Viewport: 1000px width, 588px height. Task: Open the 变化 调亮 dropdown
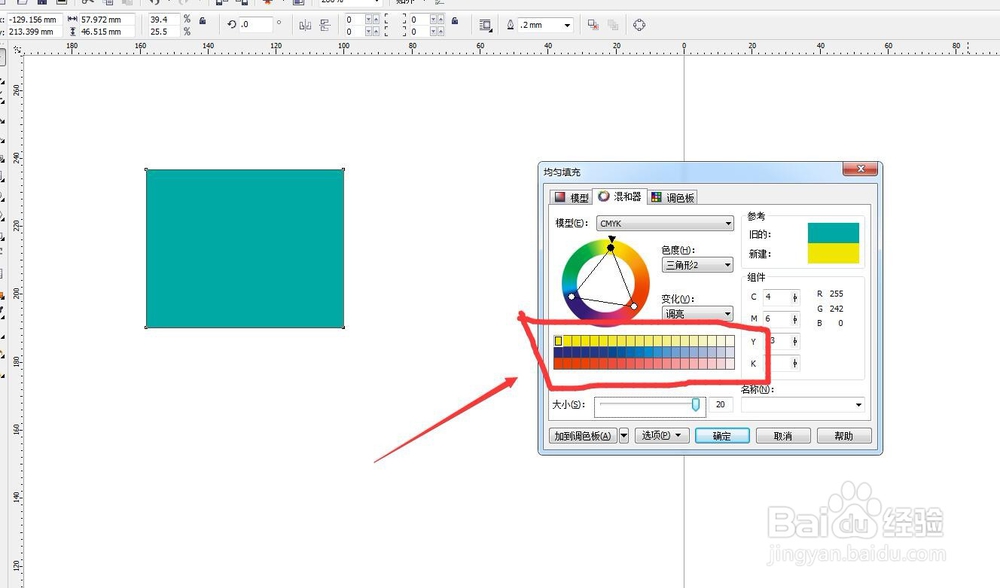tap(698, 313)
